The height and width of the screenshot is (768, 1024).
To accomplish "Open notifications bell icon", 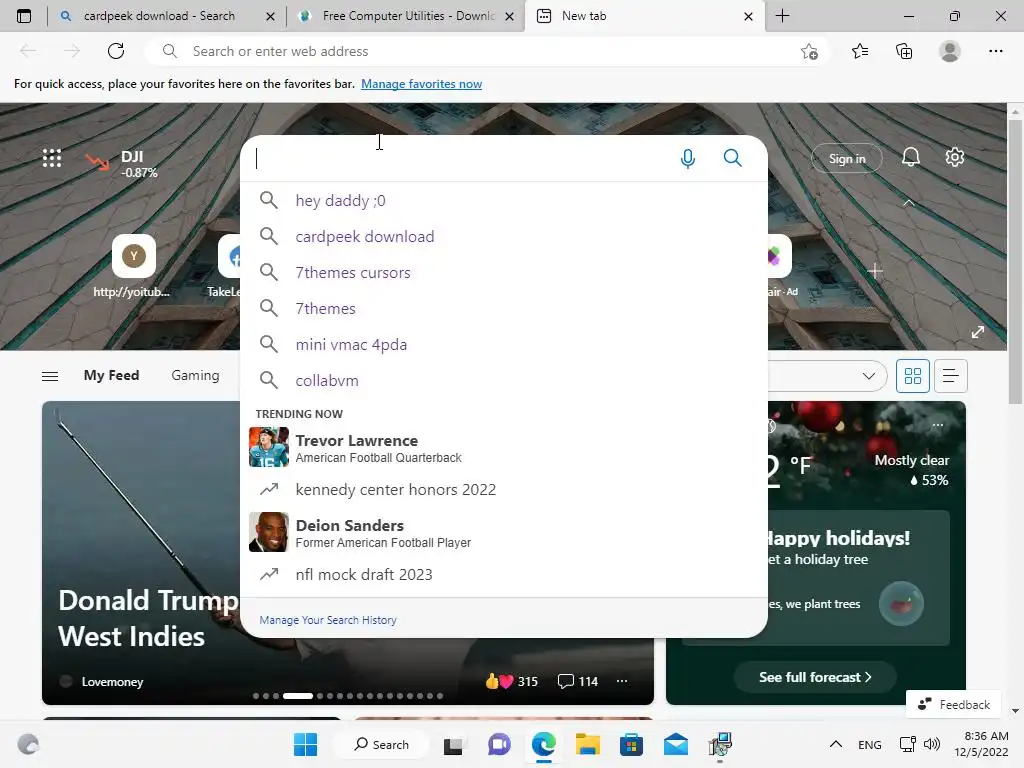I will point(910,157).
